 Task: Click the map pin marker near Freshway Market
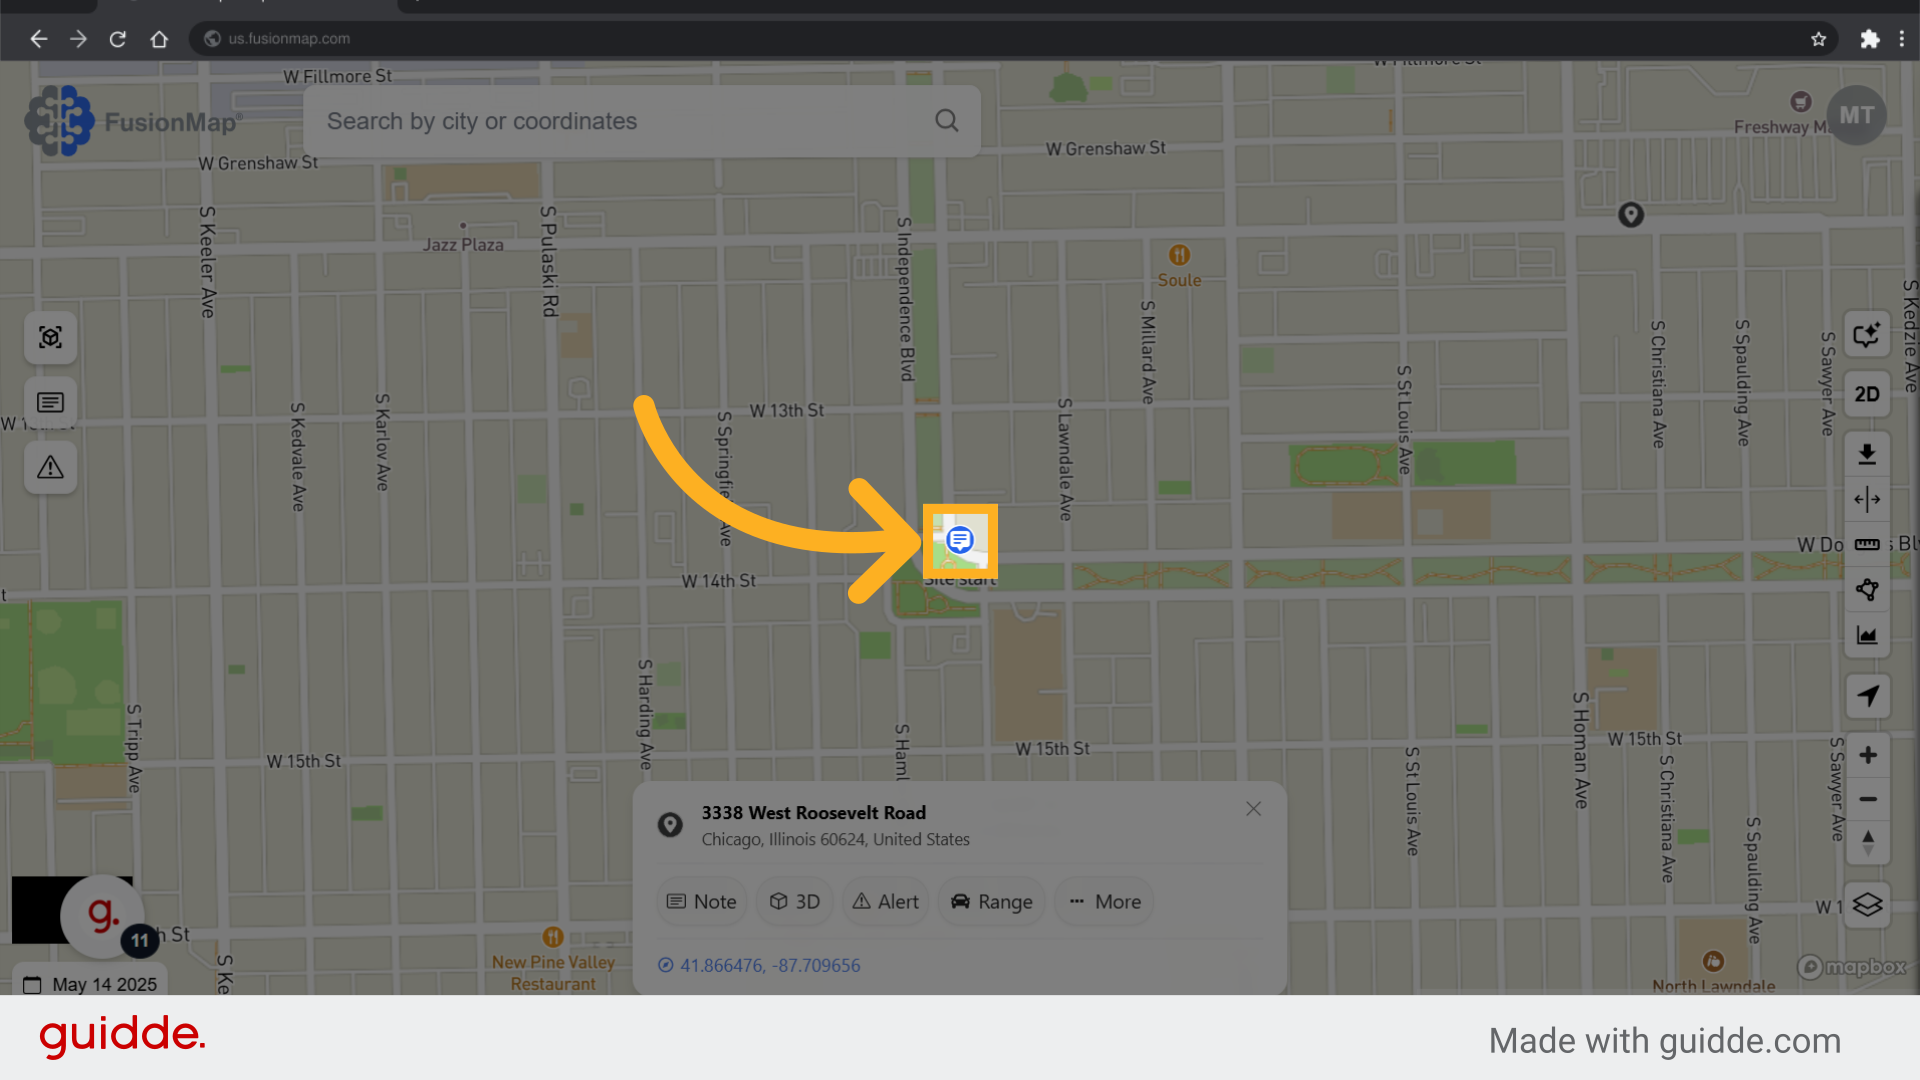point(1631,215)
